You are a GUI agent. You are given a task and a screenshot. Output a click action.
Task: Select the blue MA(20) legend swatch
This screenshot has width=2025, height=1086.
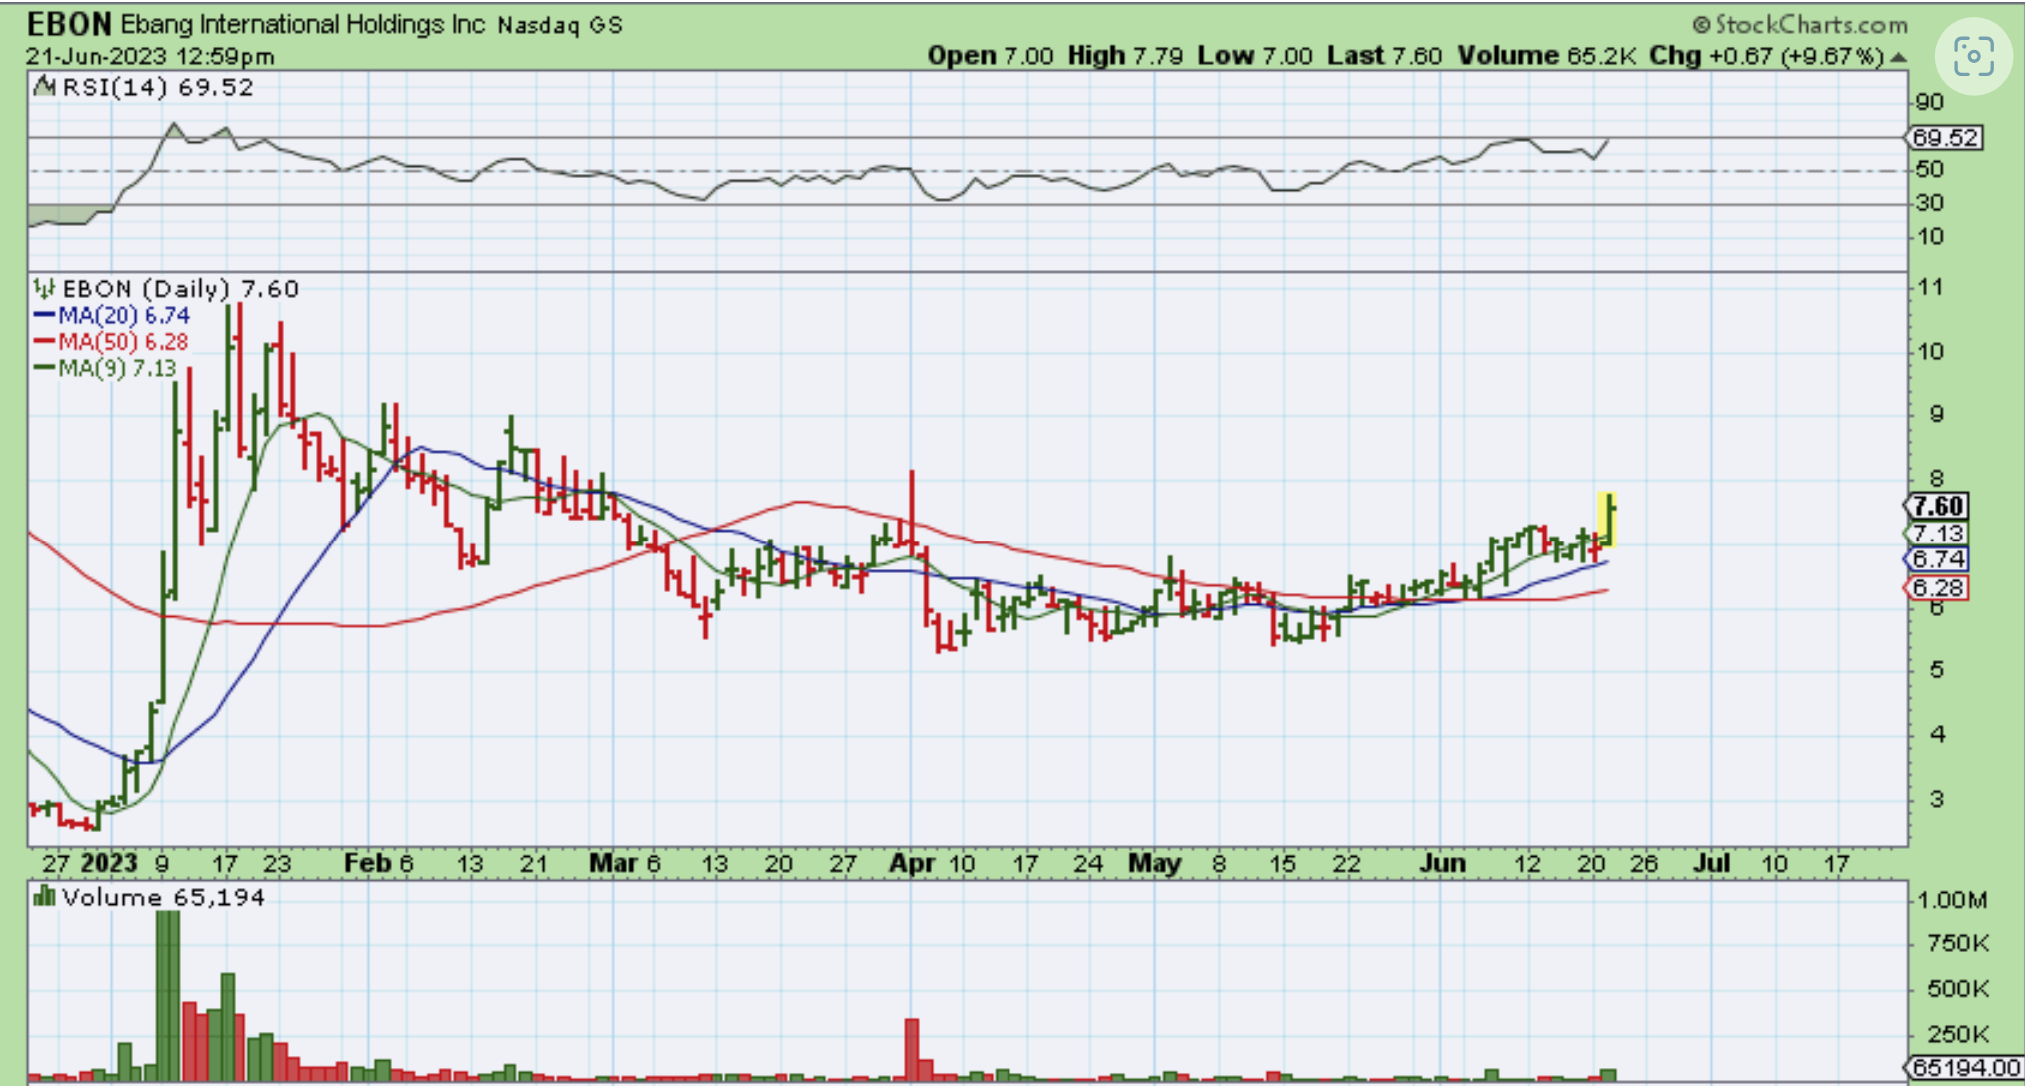coord(44,316)
